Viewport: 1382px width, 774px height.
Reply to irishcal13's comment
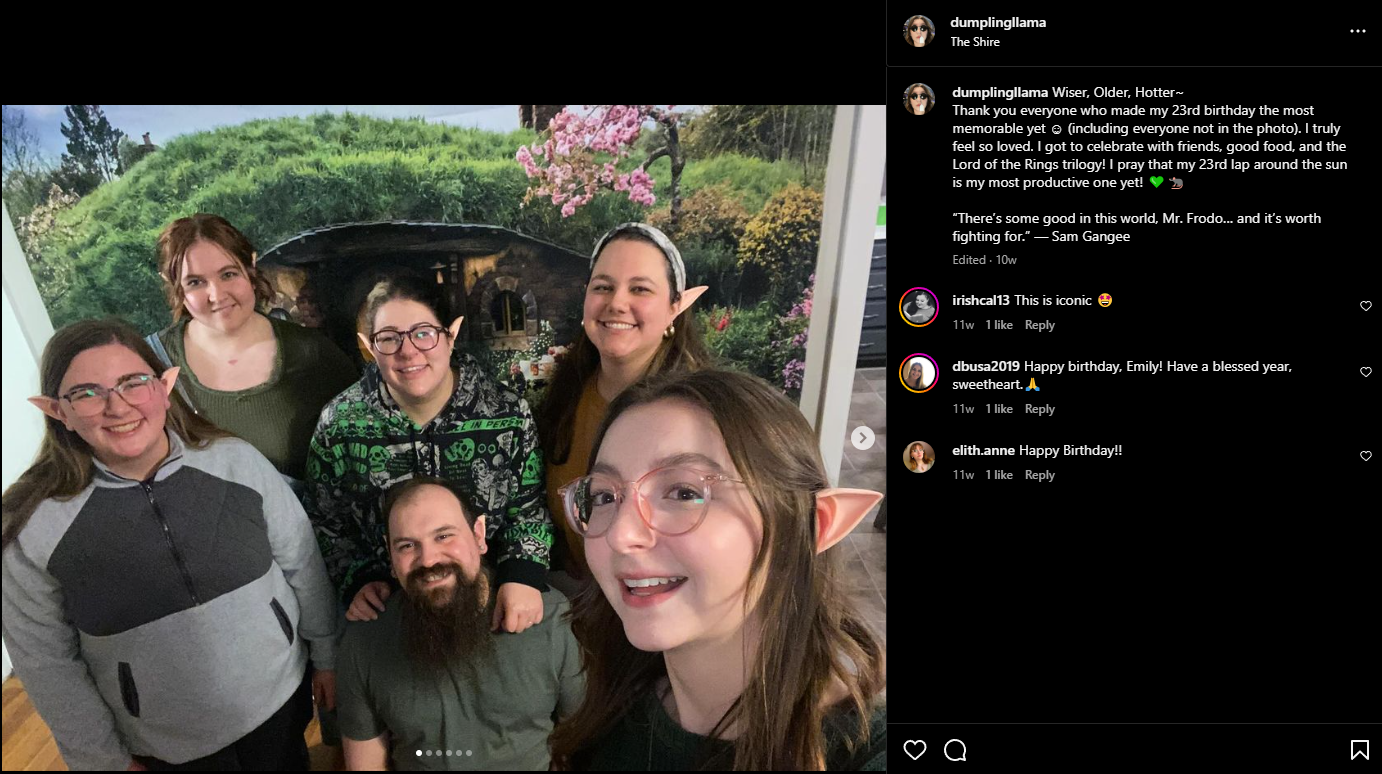click(x=1040, y=325)
